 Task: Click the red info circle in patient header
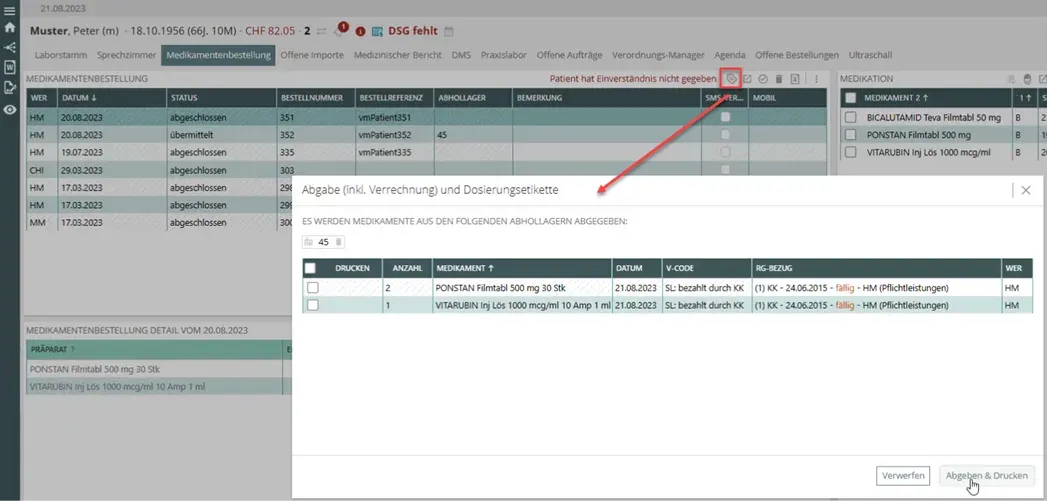(361, 31)
